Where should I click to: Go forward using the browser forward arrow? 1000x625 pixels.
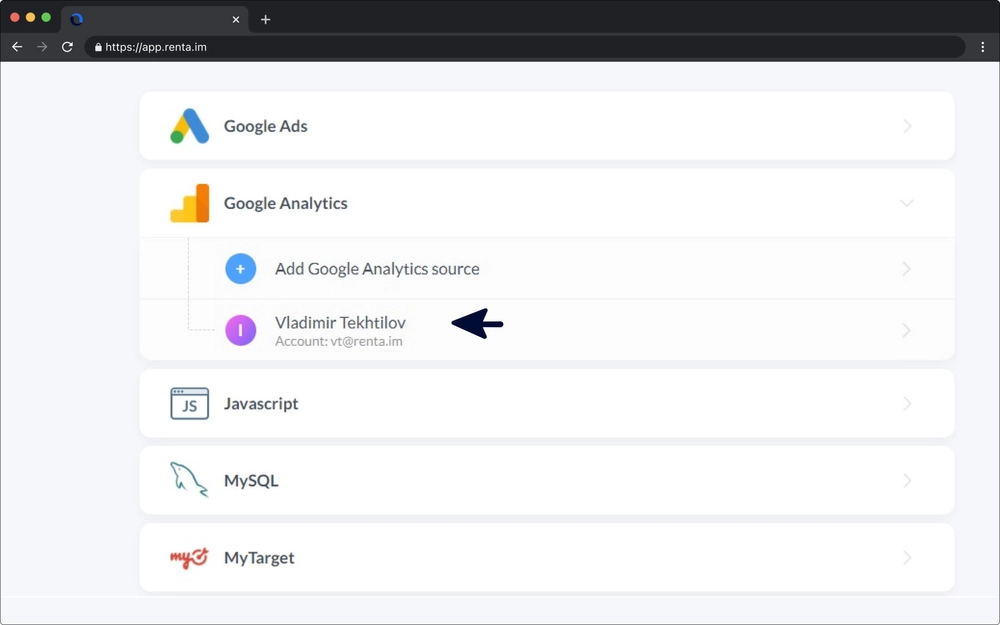pos(42,47)
